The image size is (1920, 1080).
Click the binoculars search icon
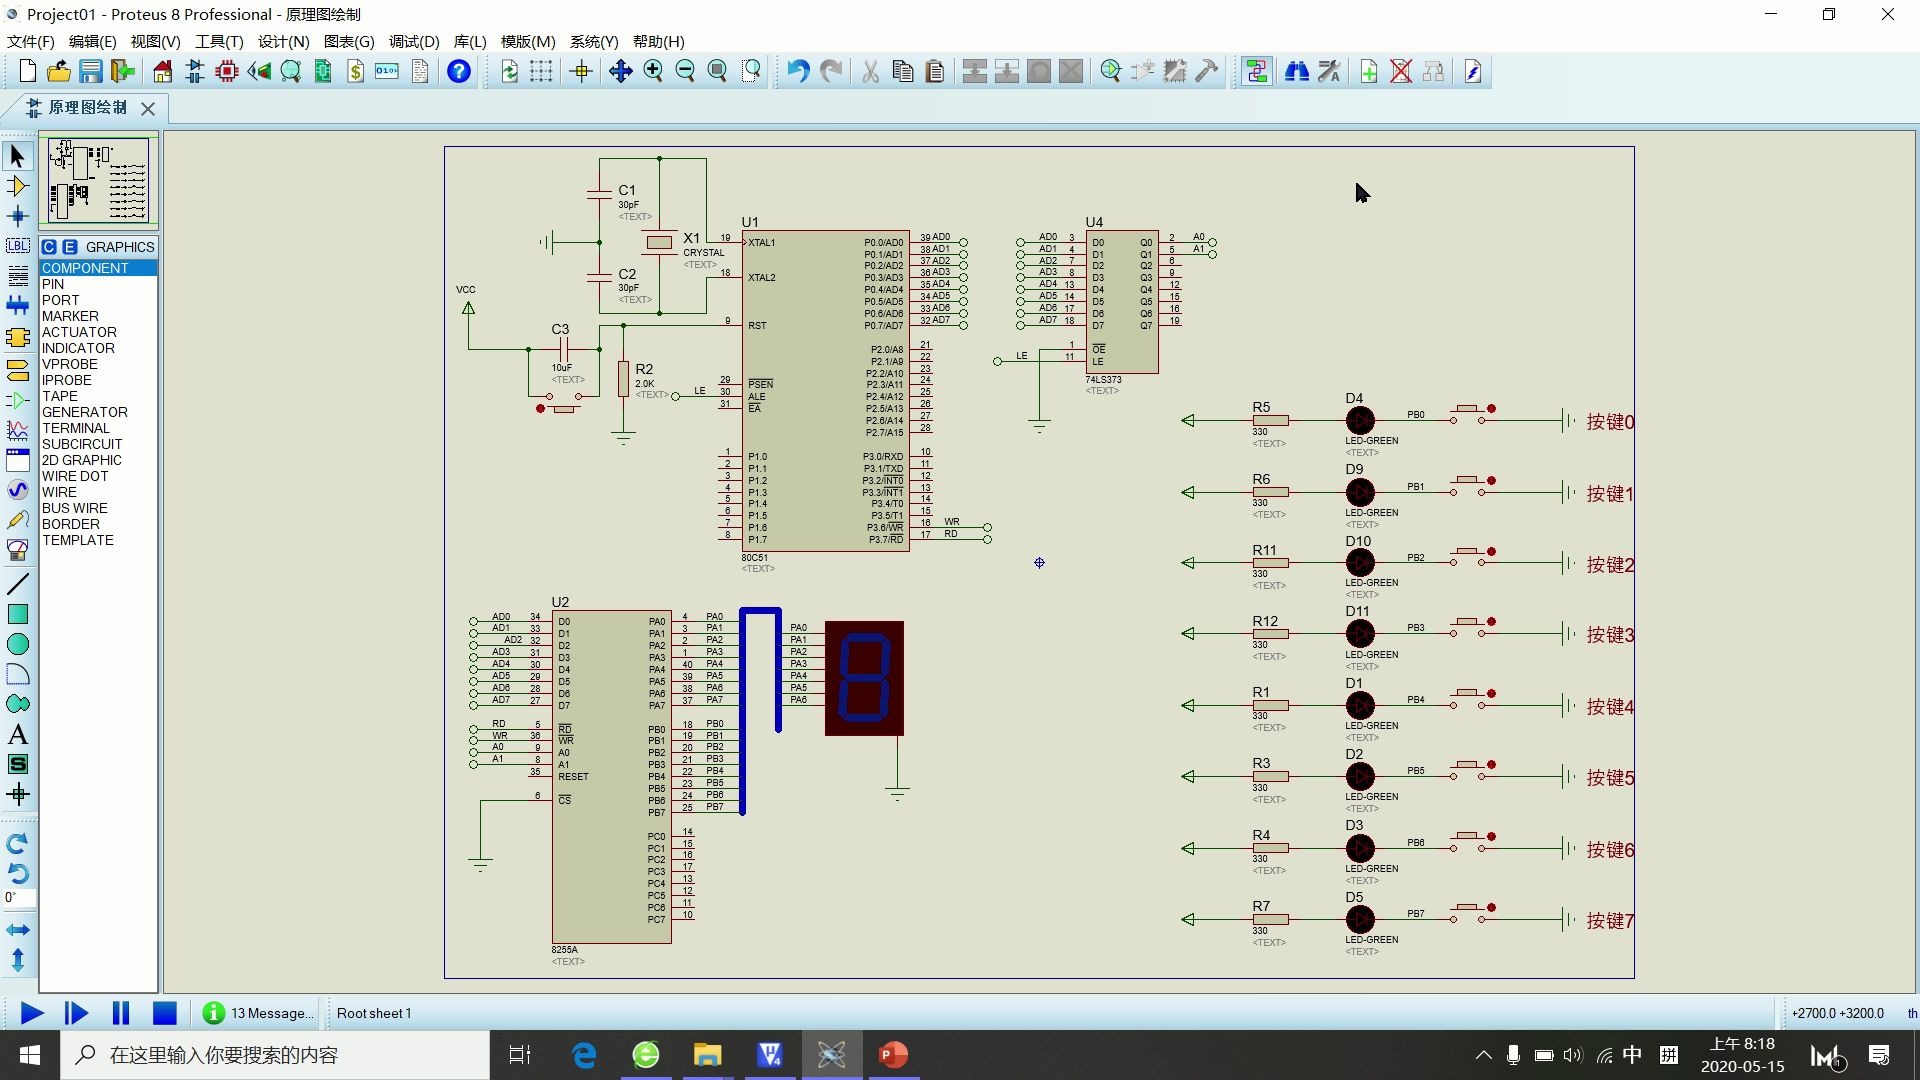coord(1297,71)
